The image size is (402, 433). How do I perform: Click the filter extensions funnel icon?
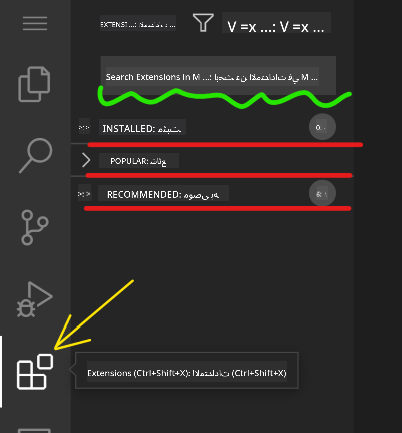pyautogui.click(x=203, y=23)
